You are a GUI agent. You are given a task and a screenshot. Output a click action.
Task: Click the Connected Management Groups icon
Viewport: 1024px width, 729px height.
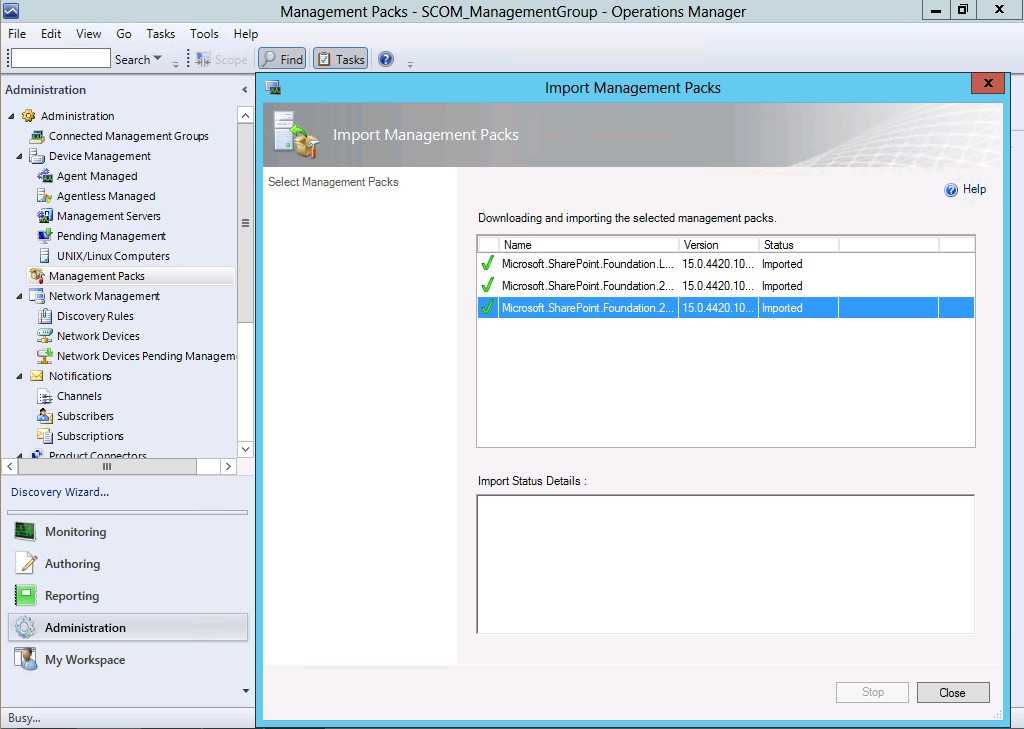coord(37,136)
